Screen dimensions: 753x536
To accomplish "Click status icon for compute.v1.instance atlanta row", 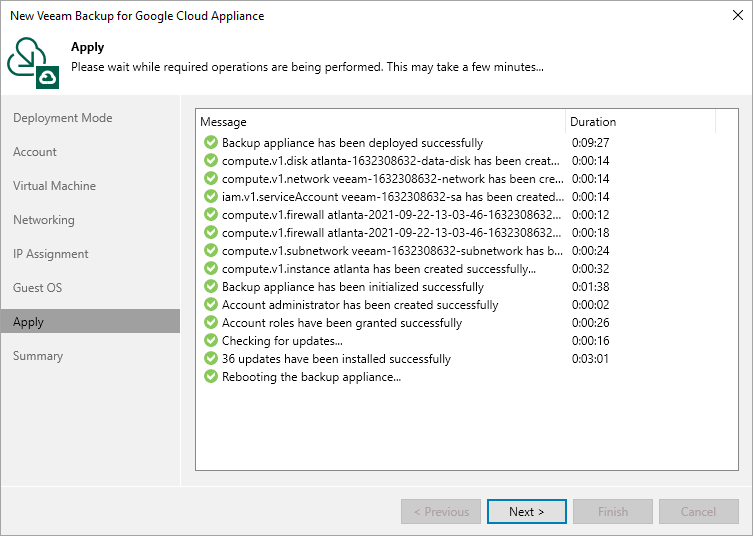I will [210, 269].
